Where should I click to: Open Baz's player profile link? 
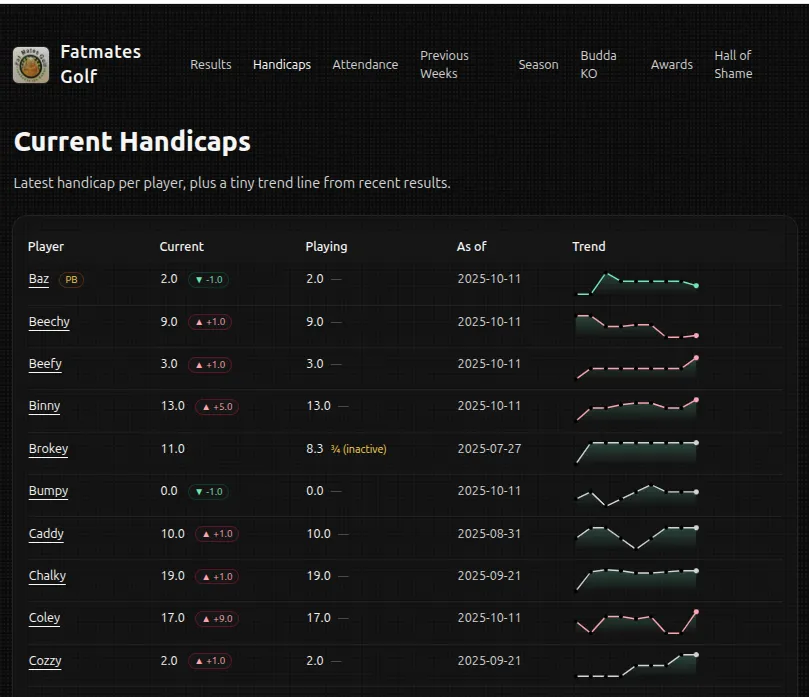pos(38,279)
